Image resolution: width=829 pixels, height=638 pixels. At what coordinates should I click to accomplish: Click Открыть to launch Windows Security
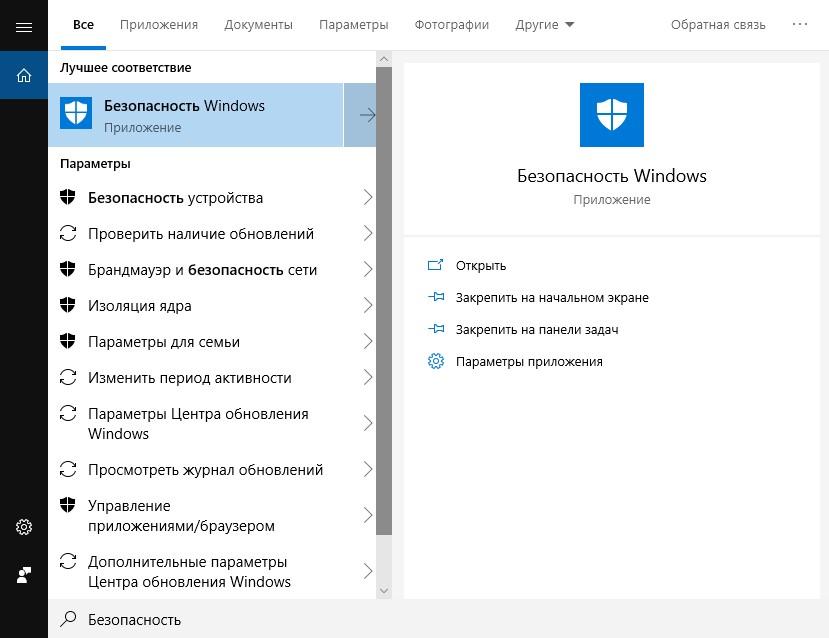coord(481,265)
